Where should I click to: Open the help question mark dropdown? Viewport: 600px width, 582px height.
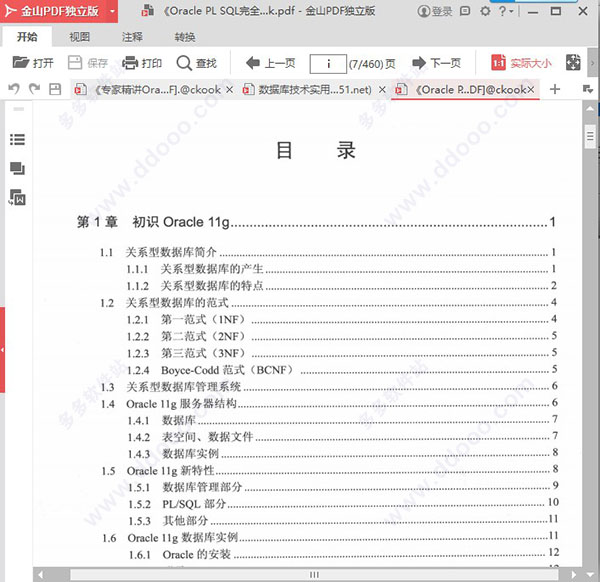506,11
